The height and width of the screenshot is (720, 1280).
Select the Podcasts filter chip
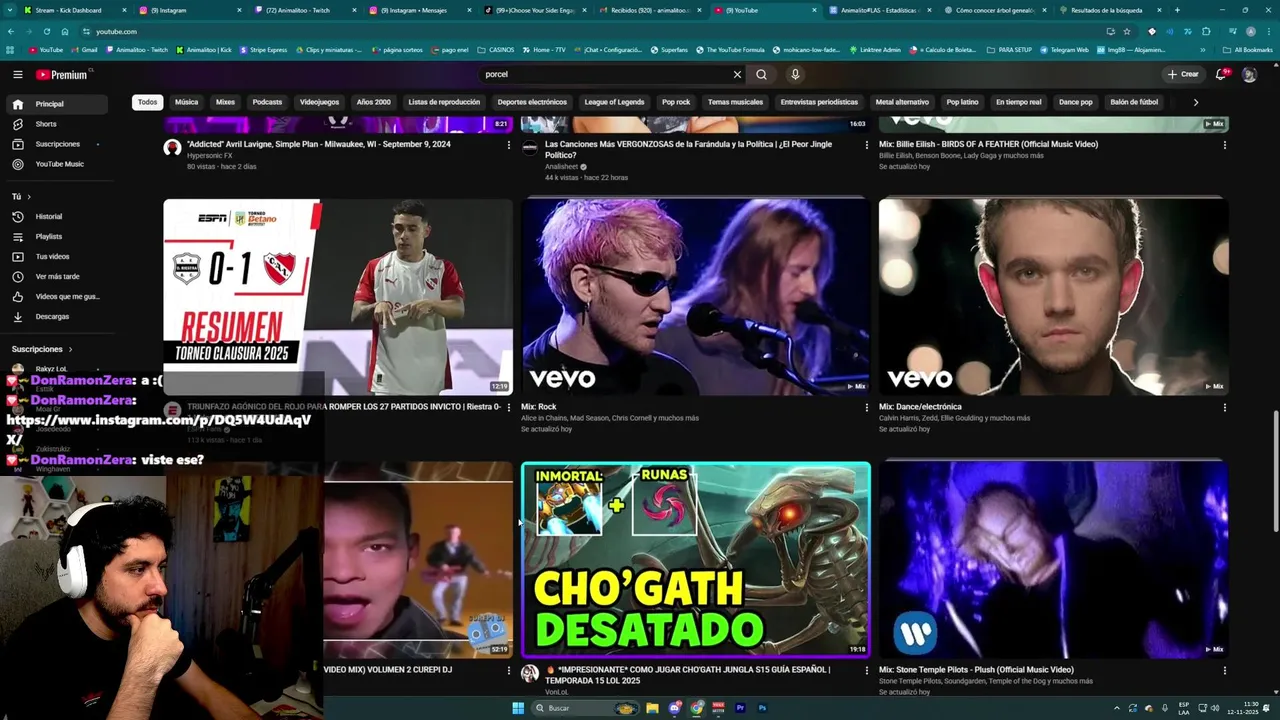[x=267, y=102]
